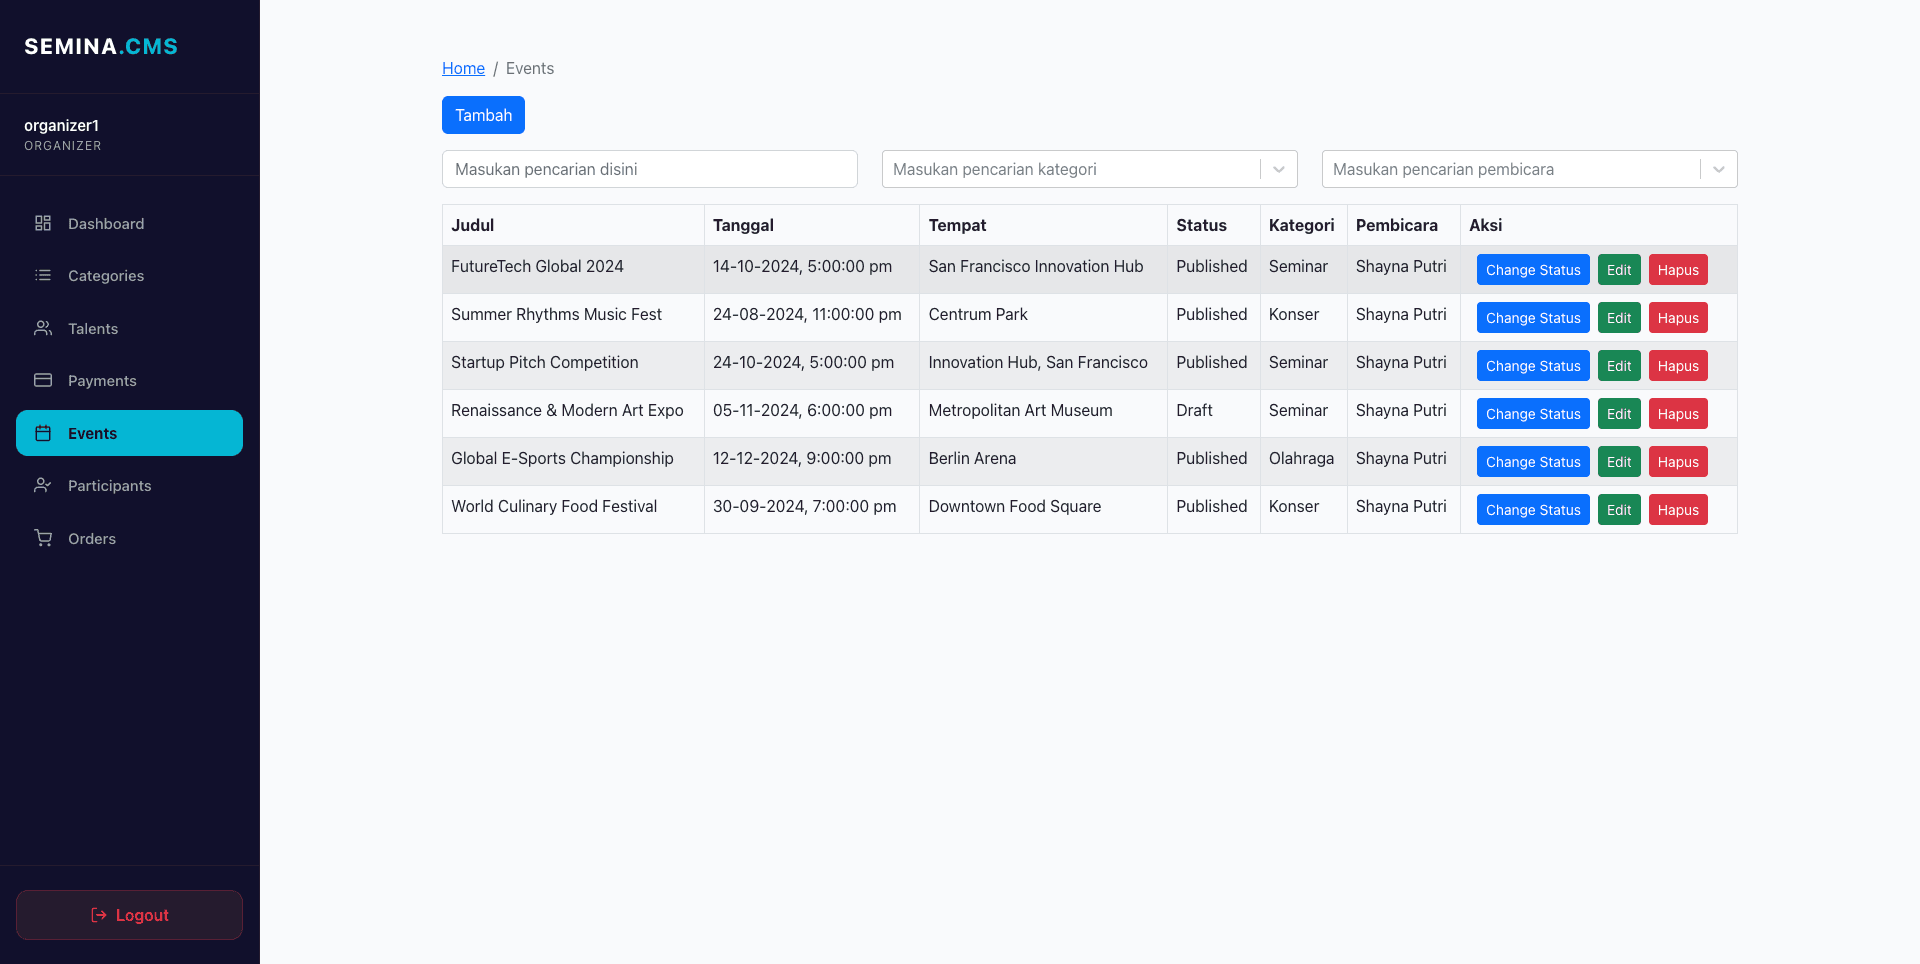
Task: Edit World Culinary Food Festival
Action: coord(1619,510)
